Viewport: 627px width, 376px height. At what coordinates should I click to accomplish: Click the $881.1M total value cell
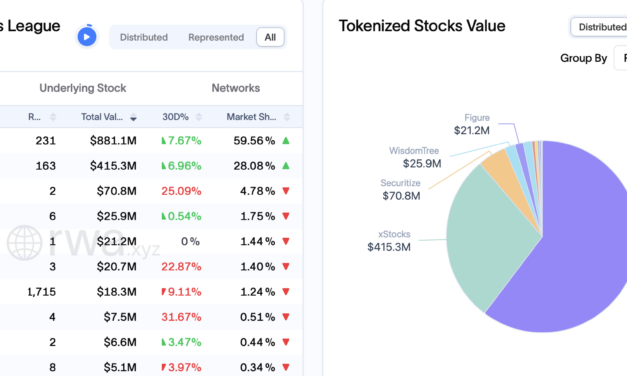[113, 141]
